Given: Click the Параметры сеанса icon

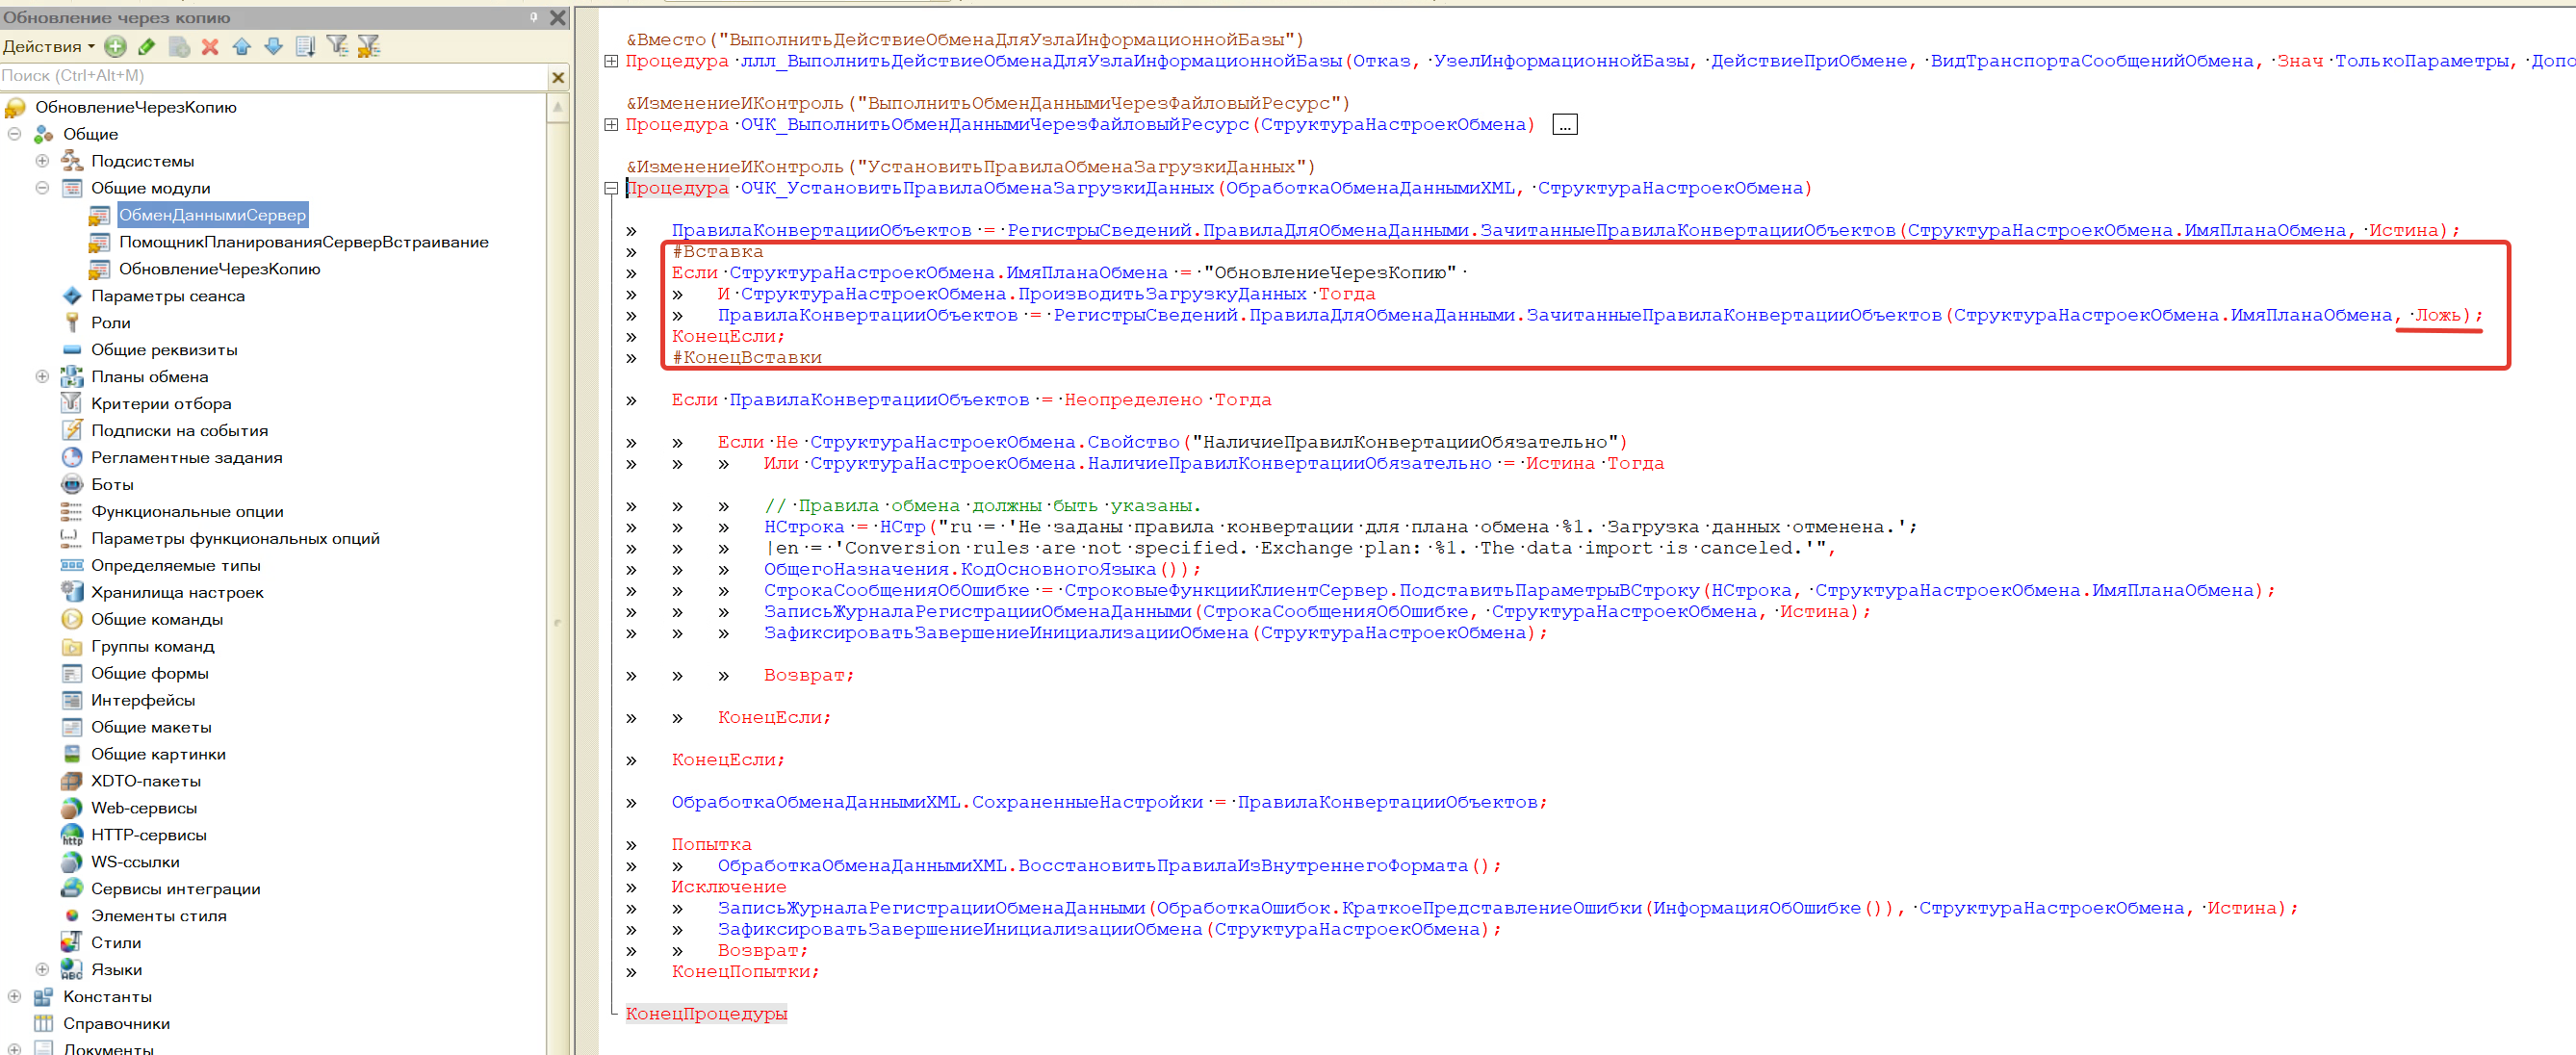Looking at the screenshot, I should (72, 296).
